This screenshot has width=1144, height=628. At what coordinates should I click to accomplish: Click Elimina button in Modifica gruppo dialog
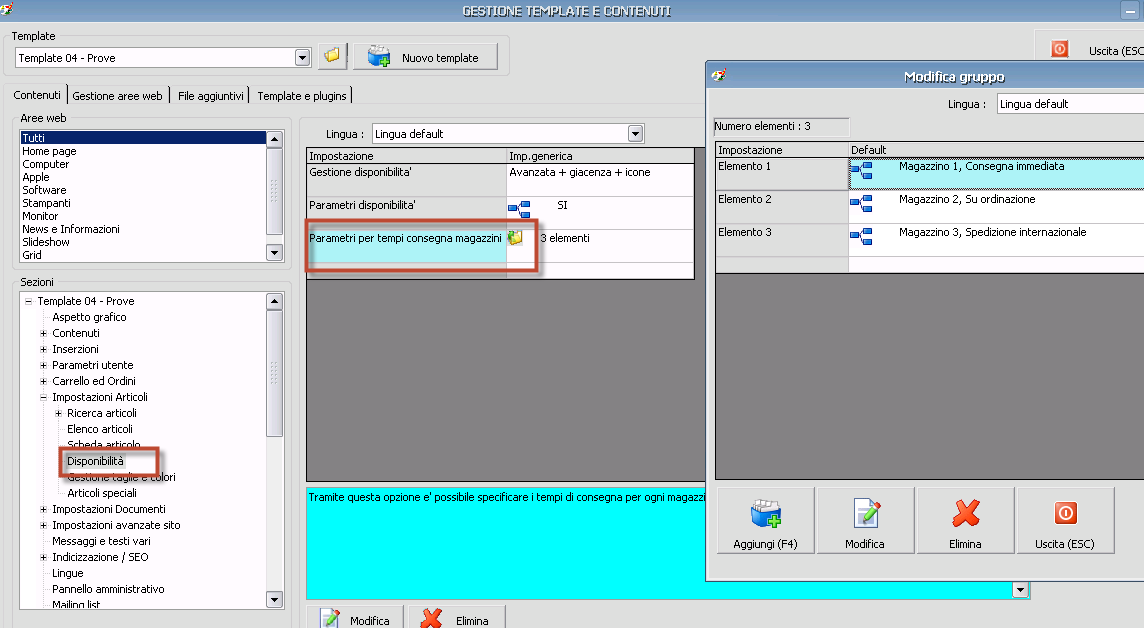coord(965,521)
